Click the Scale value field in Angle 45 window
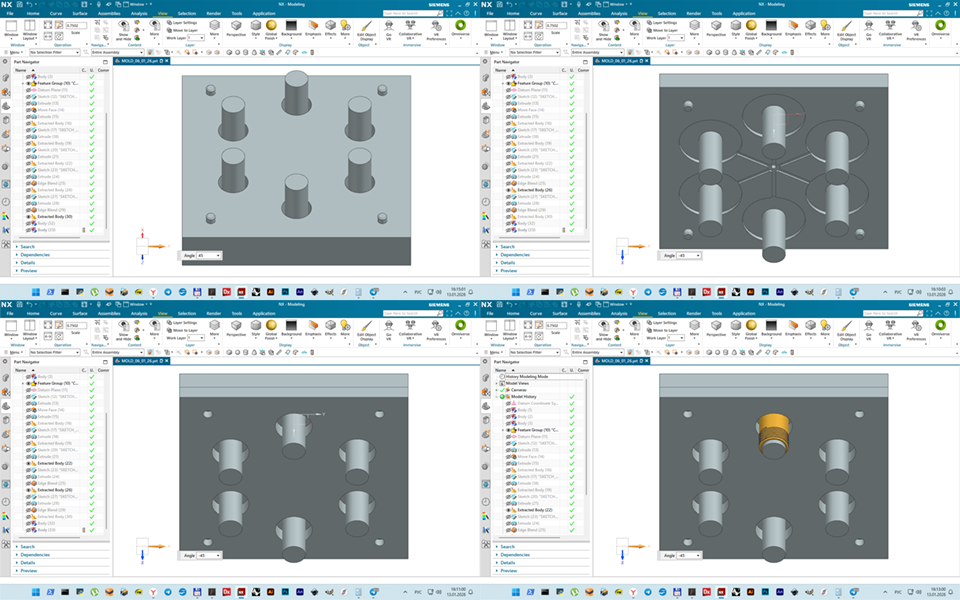960x600 pixels. 76,26
